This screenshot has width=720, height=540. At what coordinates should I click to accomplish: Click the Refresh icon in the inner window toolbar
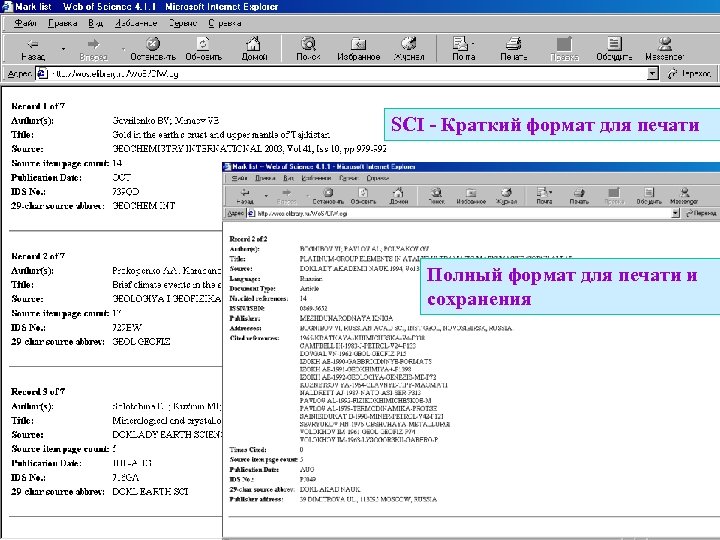tap(363, 192)
